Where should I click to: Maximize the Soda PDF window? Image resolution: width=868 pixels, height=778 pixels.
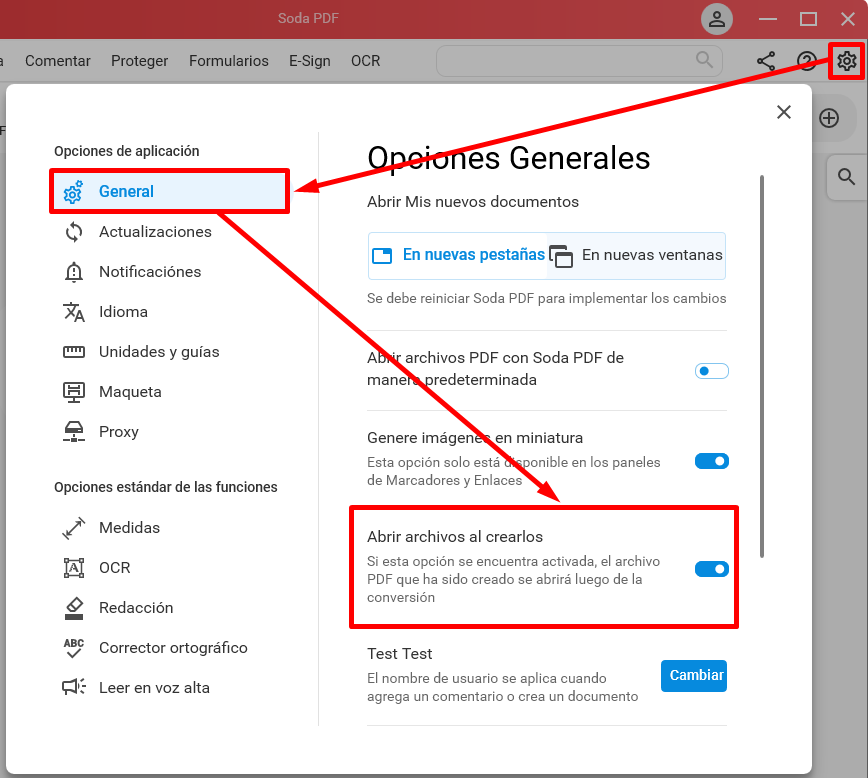808,19
